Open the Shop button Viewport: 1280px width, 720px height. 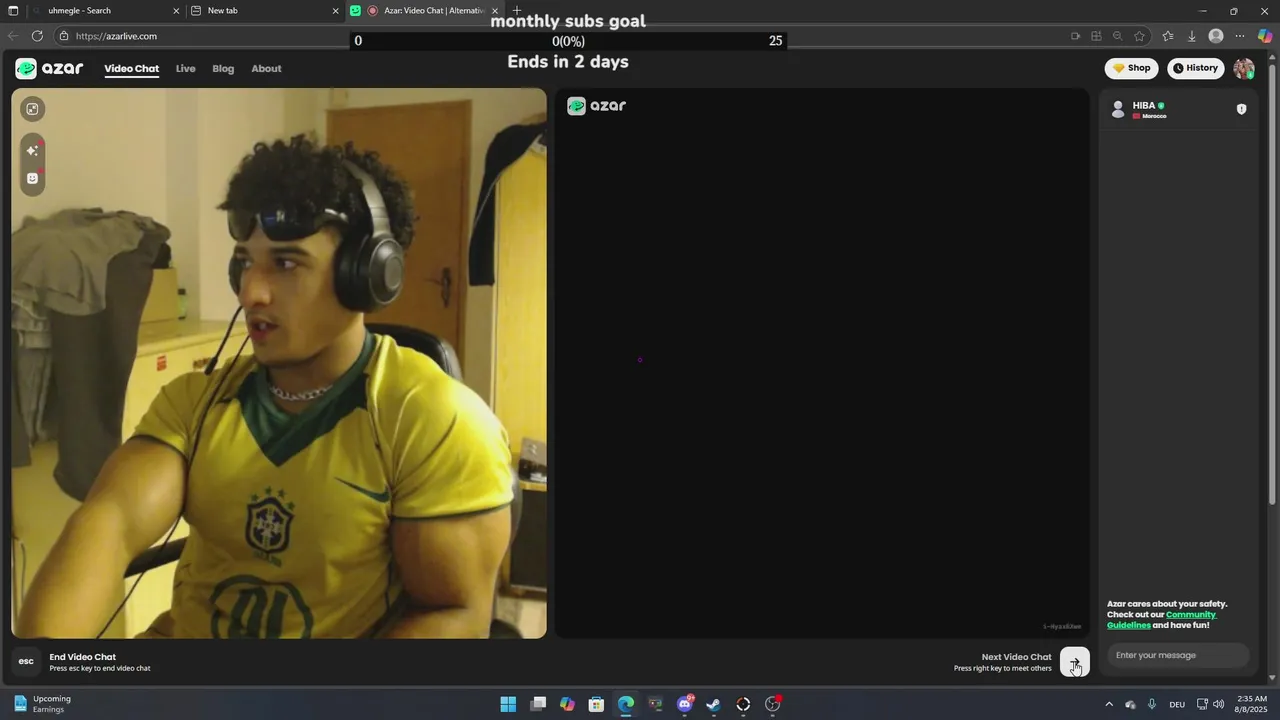click(x=1131, y=68)
